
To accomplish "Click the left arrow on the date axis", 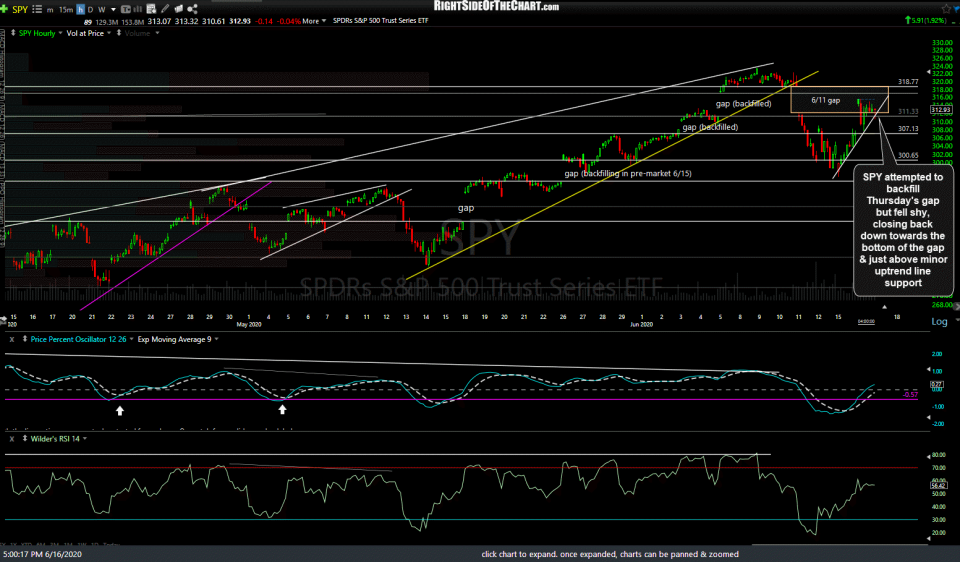I will pyautogui.click(x=3, y=320).
